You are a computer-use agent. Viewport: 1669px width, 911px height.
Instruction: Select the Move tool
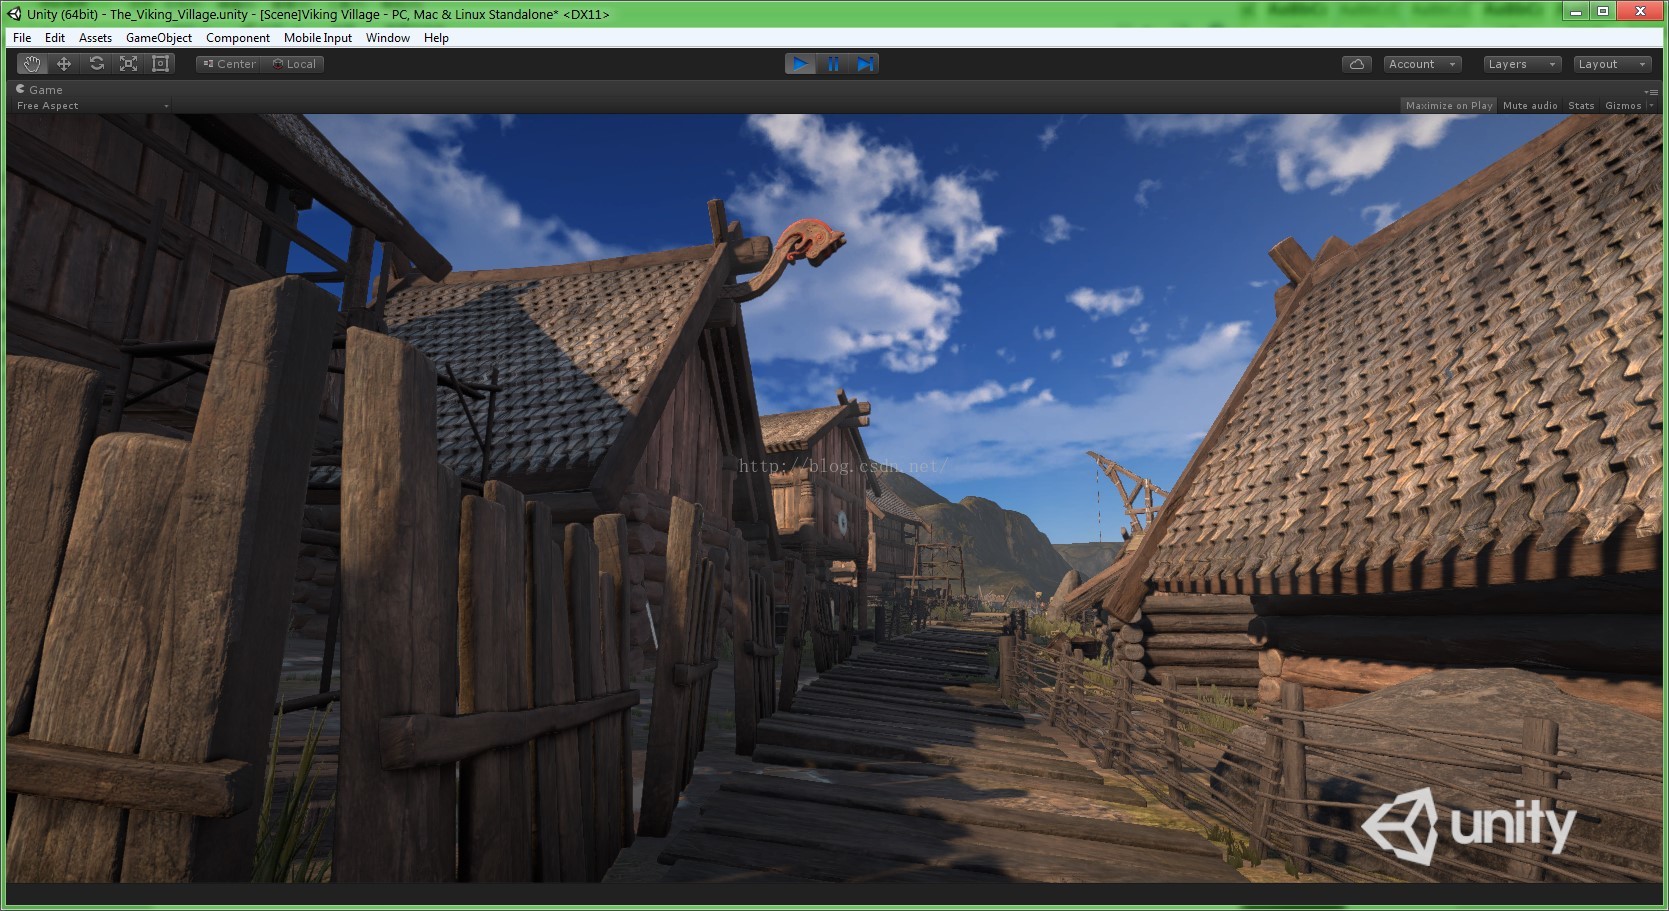(x=64, y=64)
